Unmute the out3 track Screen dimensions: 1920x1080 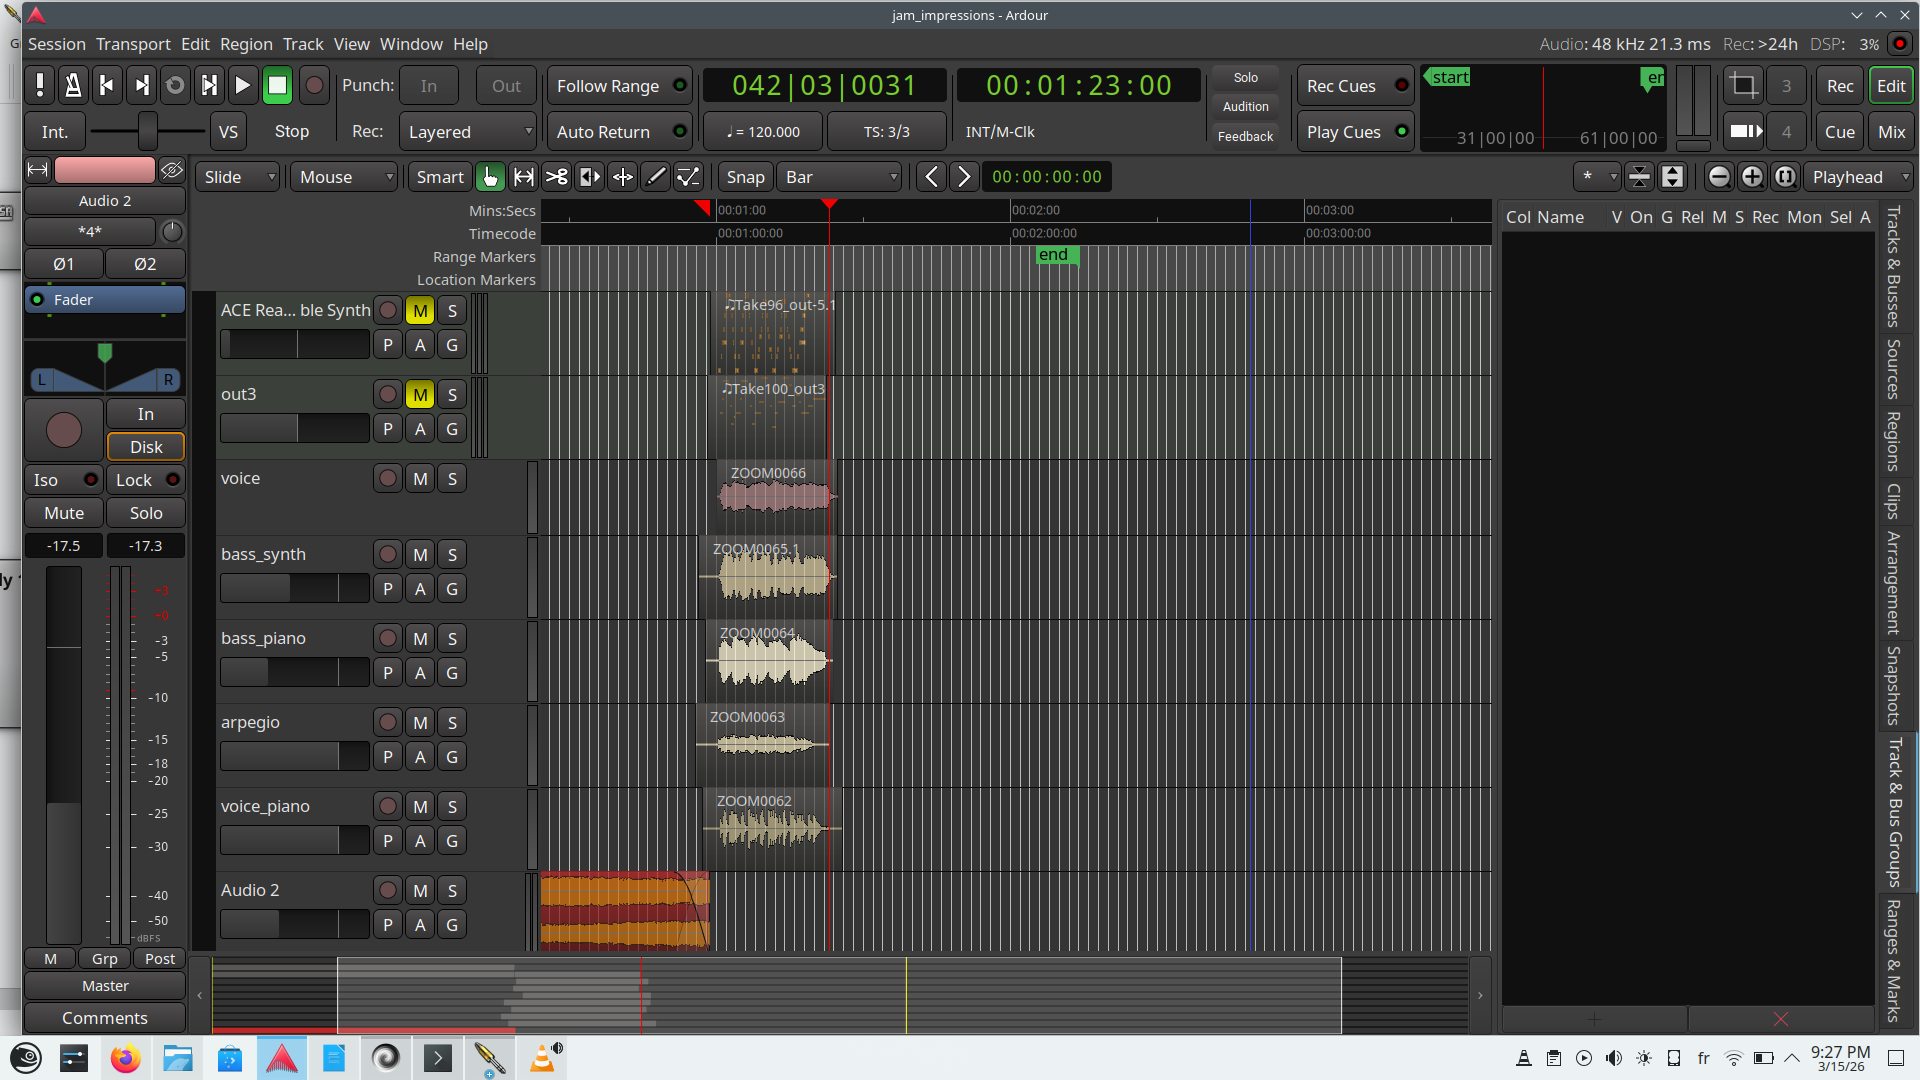tap(420, 395)
